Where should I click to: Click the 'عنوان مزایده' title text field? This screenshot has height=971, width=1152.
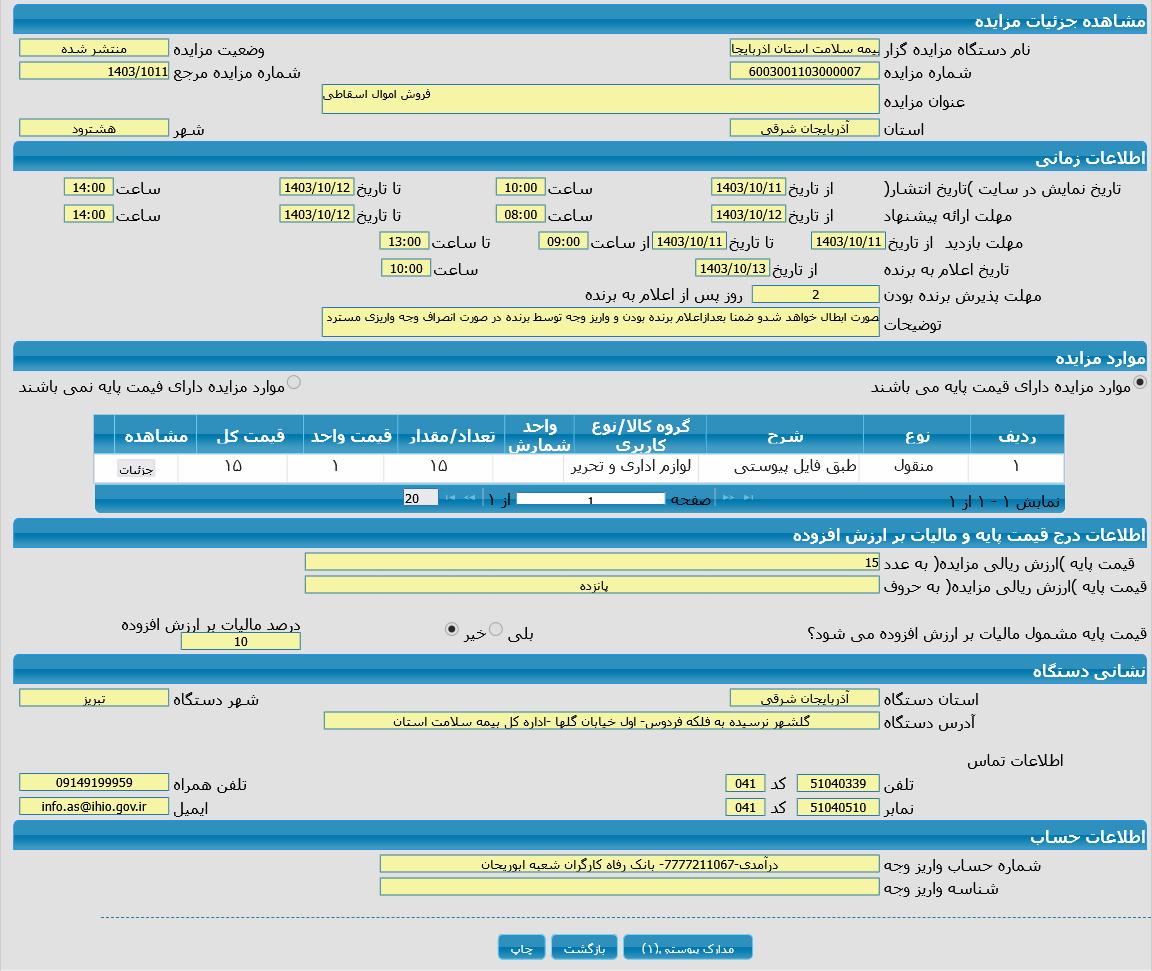pyautogui.click(x=600, y=99)
